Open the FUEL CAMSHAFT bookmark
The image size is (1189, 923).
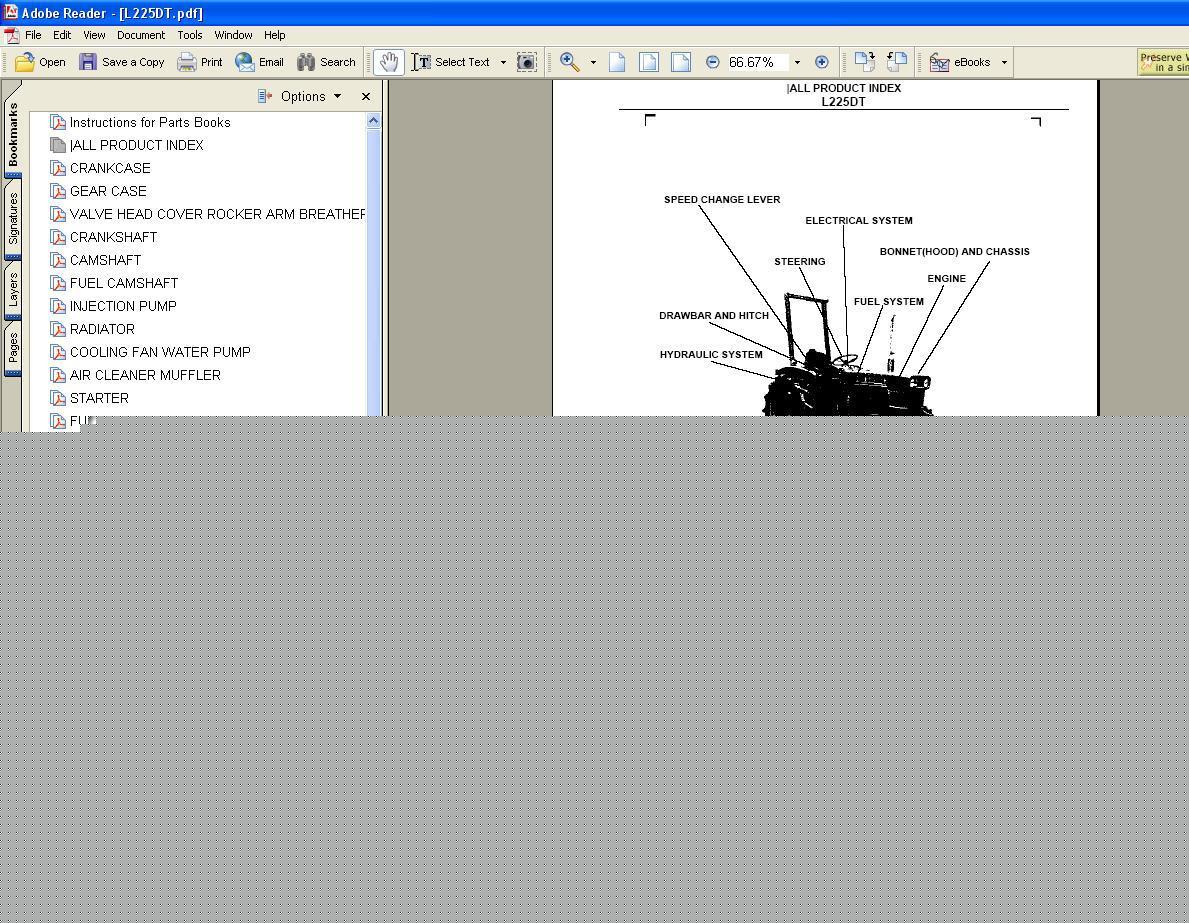124,283
